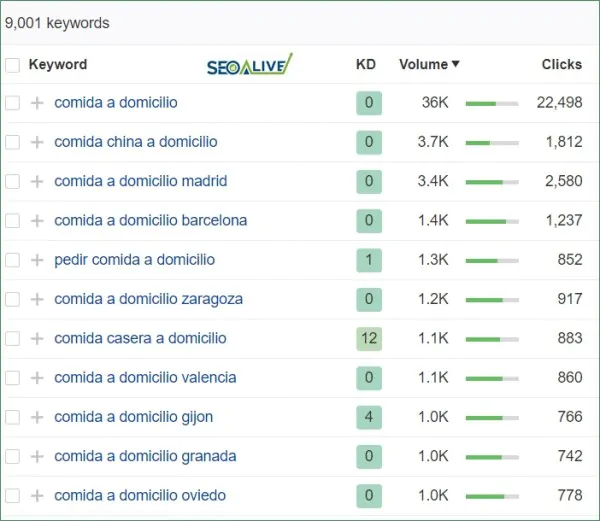Click the volume bar for 'comida a domicilio'
Viewport: 600px width, 521px height.
click(x=492, y=103)
